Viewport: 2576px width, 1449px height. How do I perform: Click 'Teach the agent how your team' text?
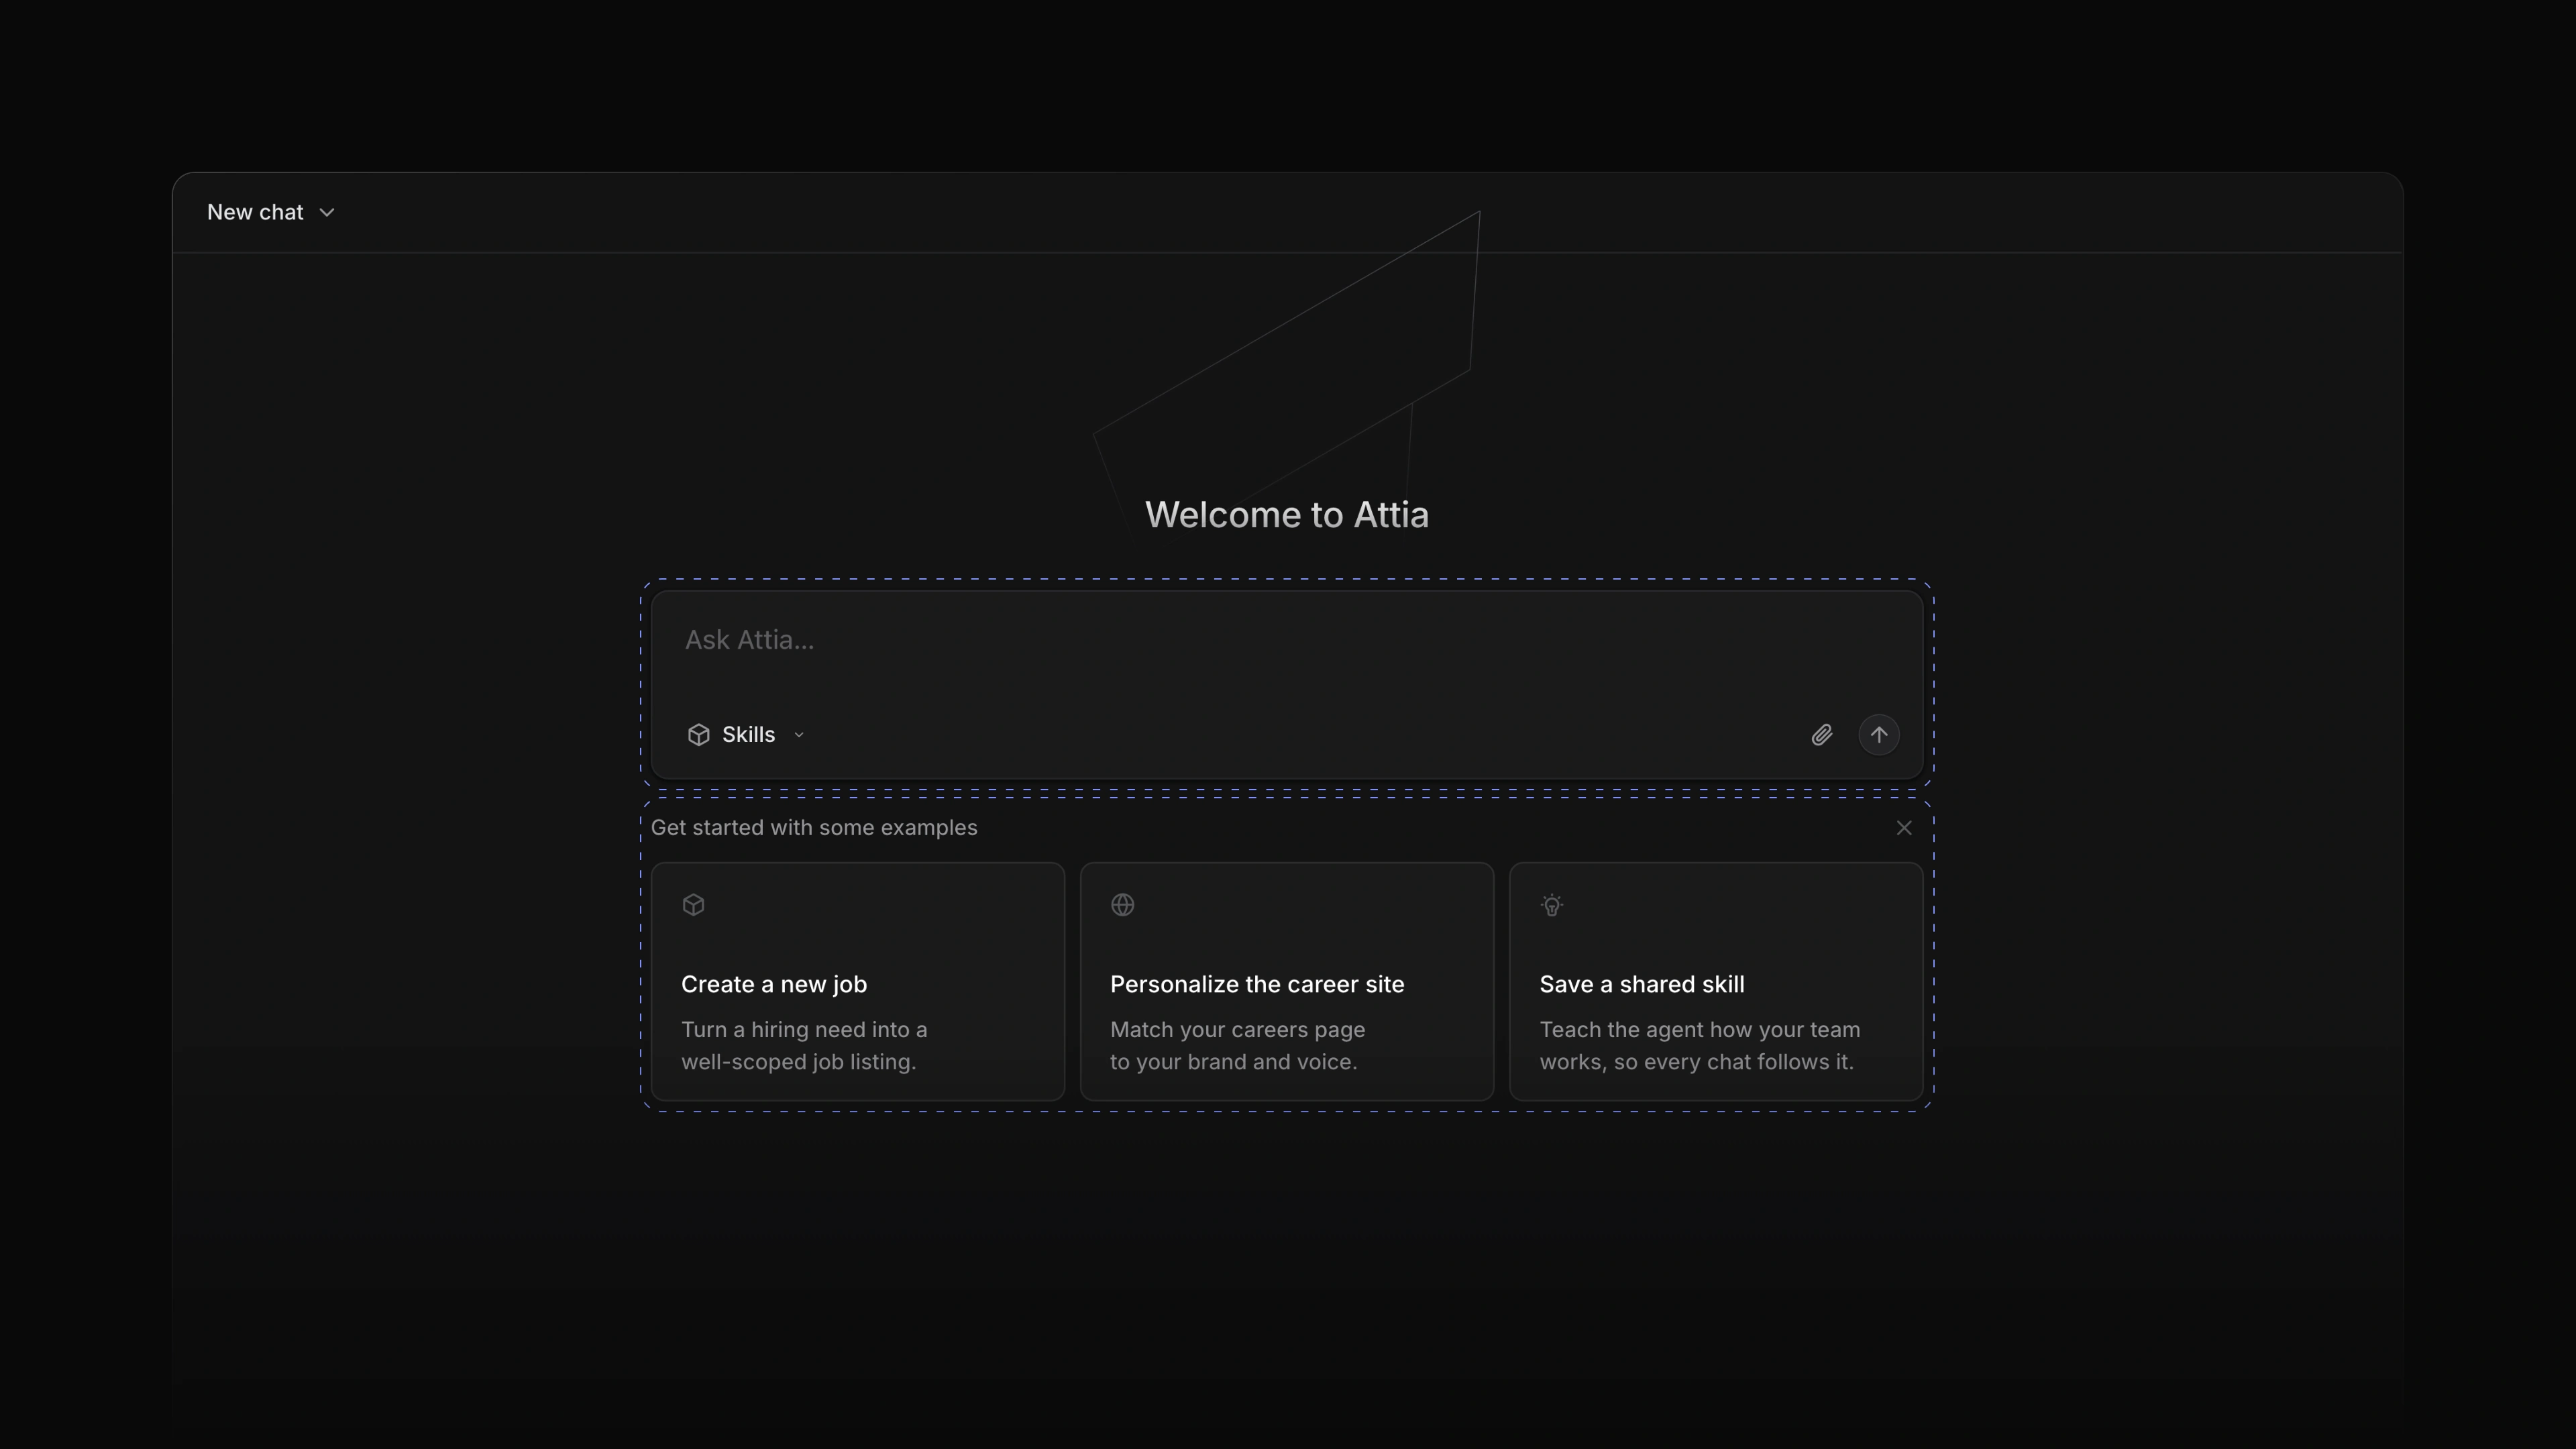tap(1699, 1030)
